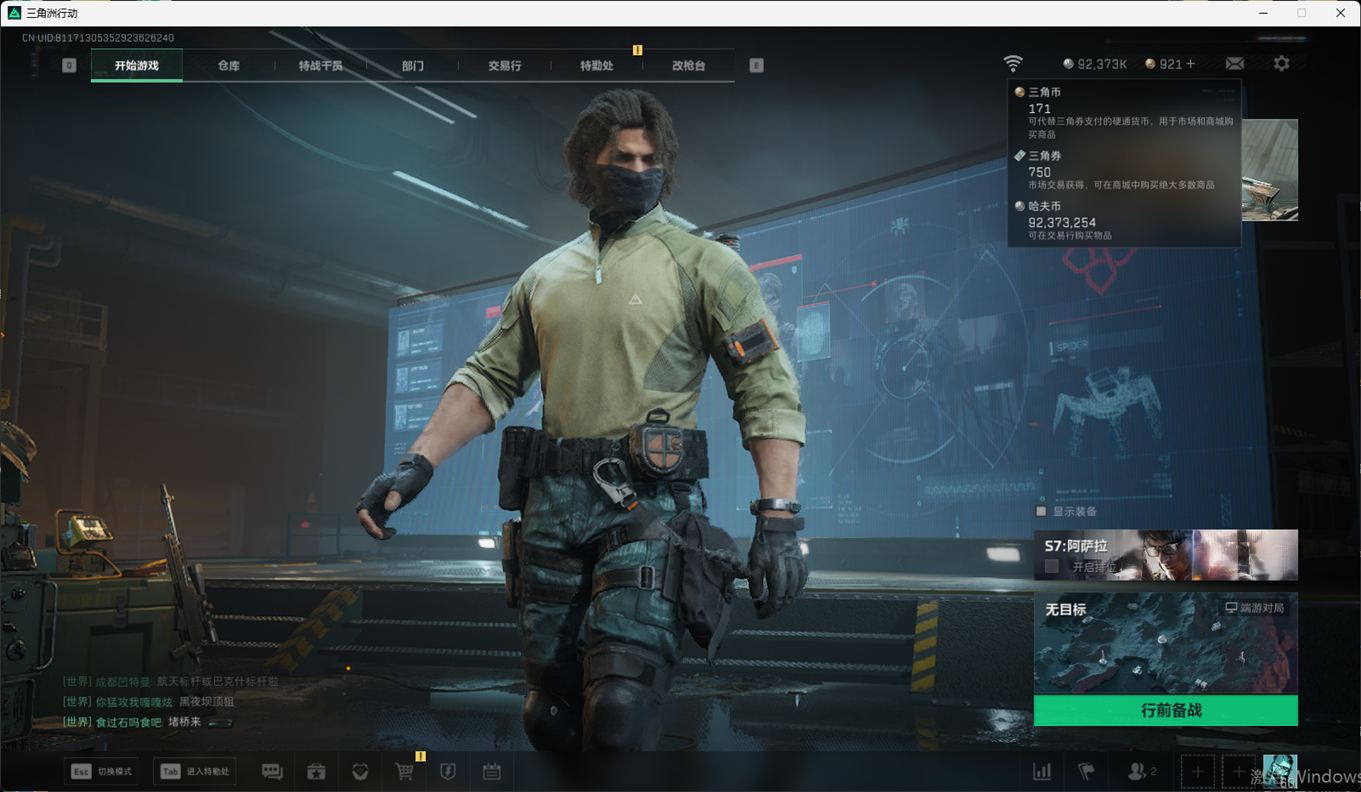This screenshot has width=1361, height=792.
Task: Open the shopping cart store icon
Action: click(405, 771)
